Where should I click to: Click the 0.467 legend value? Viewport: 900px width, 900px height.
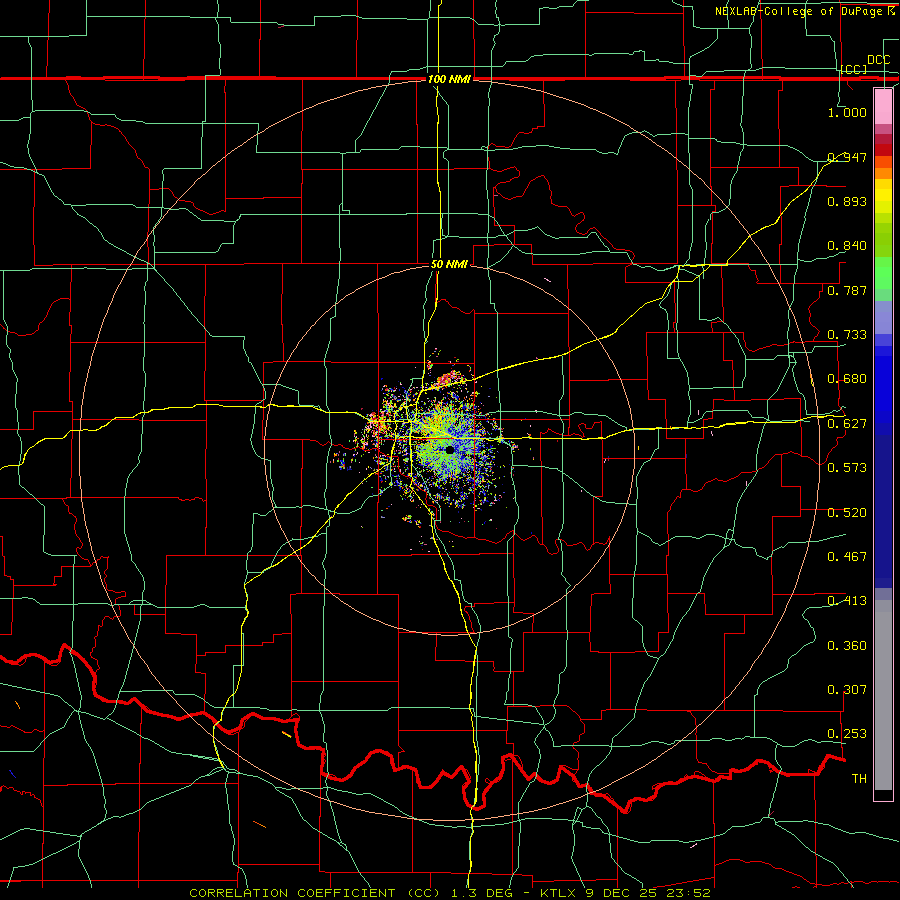(x=847, y=557)
